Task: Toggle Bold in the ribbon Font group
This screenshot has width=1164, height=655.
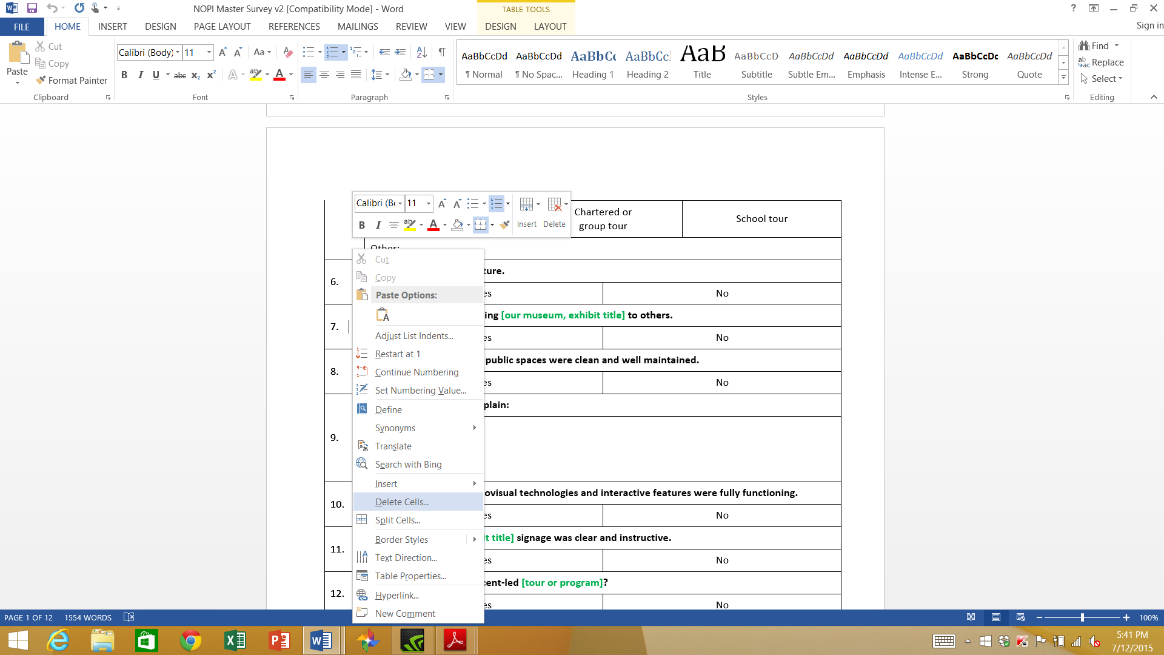Action: [x=125, y=75]
